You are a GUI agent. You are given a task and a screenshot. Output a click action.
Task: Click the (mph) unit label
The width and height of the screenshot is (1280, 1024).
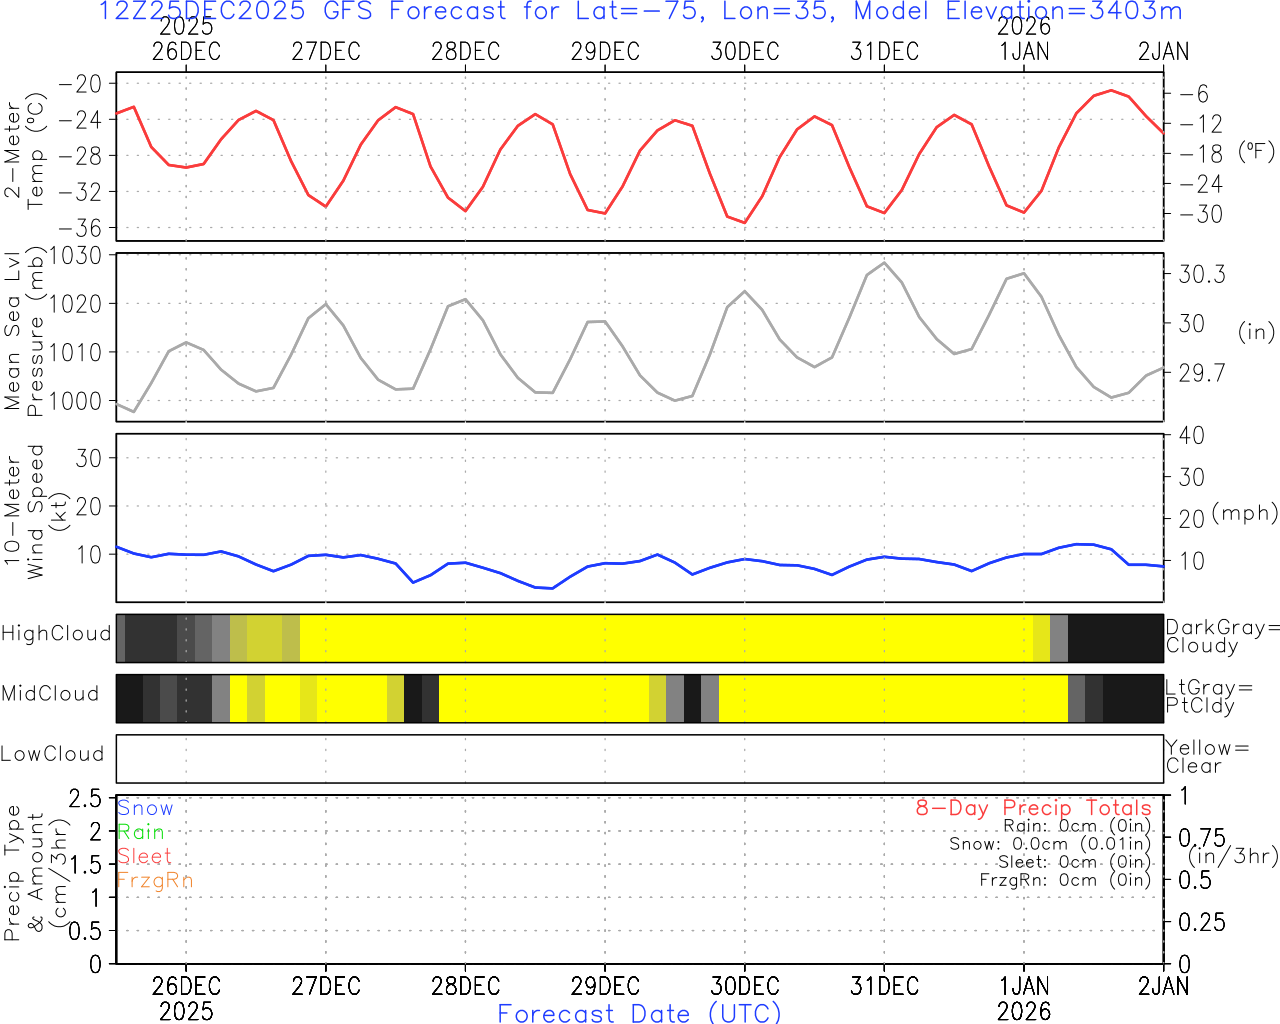(x=1244, y=513)
